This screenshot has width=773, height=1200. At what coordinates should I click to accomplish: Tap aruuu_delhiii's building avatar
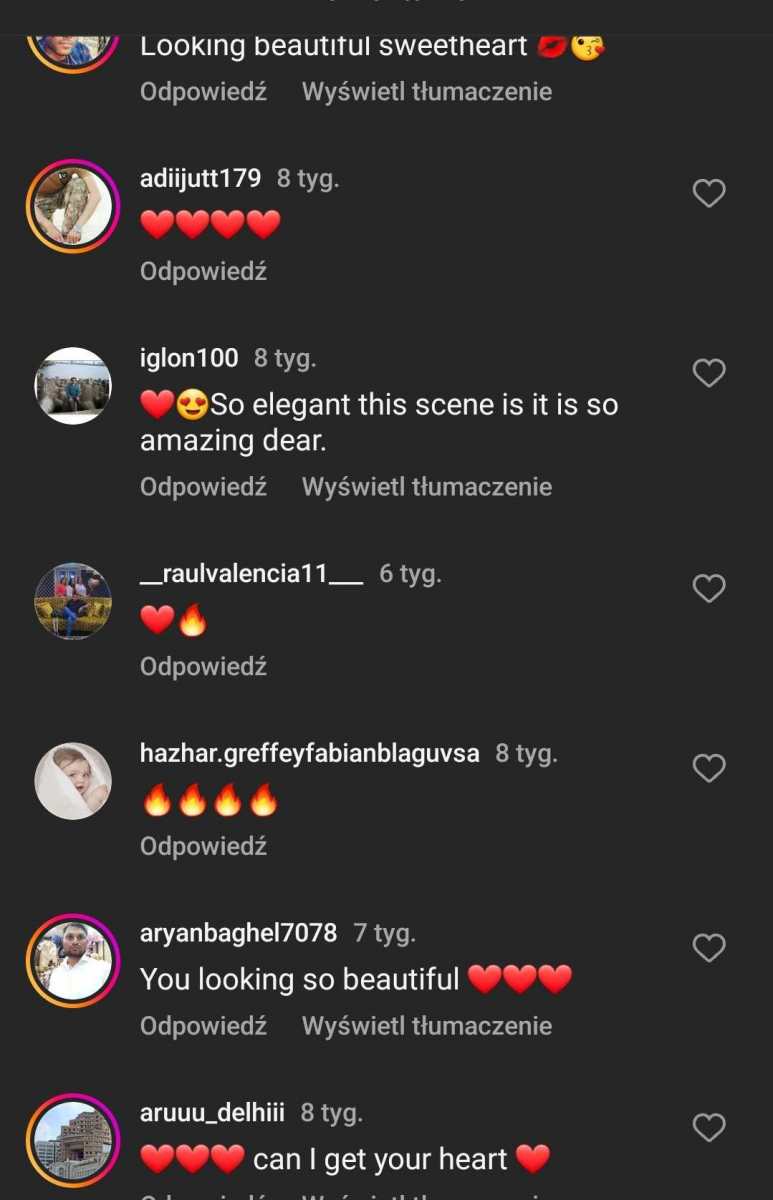click(x=73, y=1141)
